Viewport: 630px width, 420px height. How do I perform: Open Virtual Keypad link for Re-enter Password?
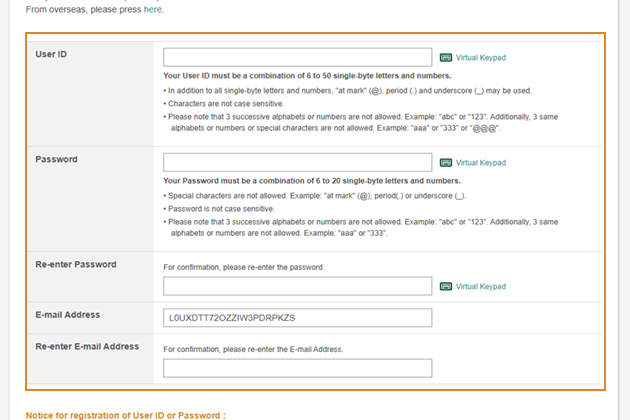(480, 286)
